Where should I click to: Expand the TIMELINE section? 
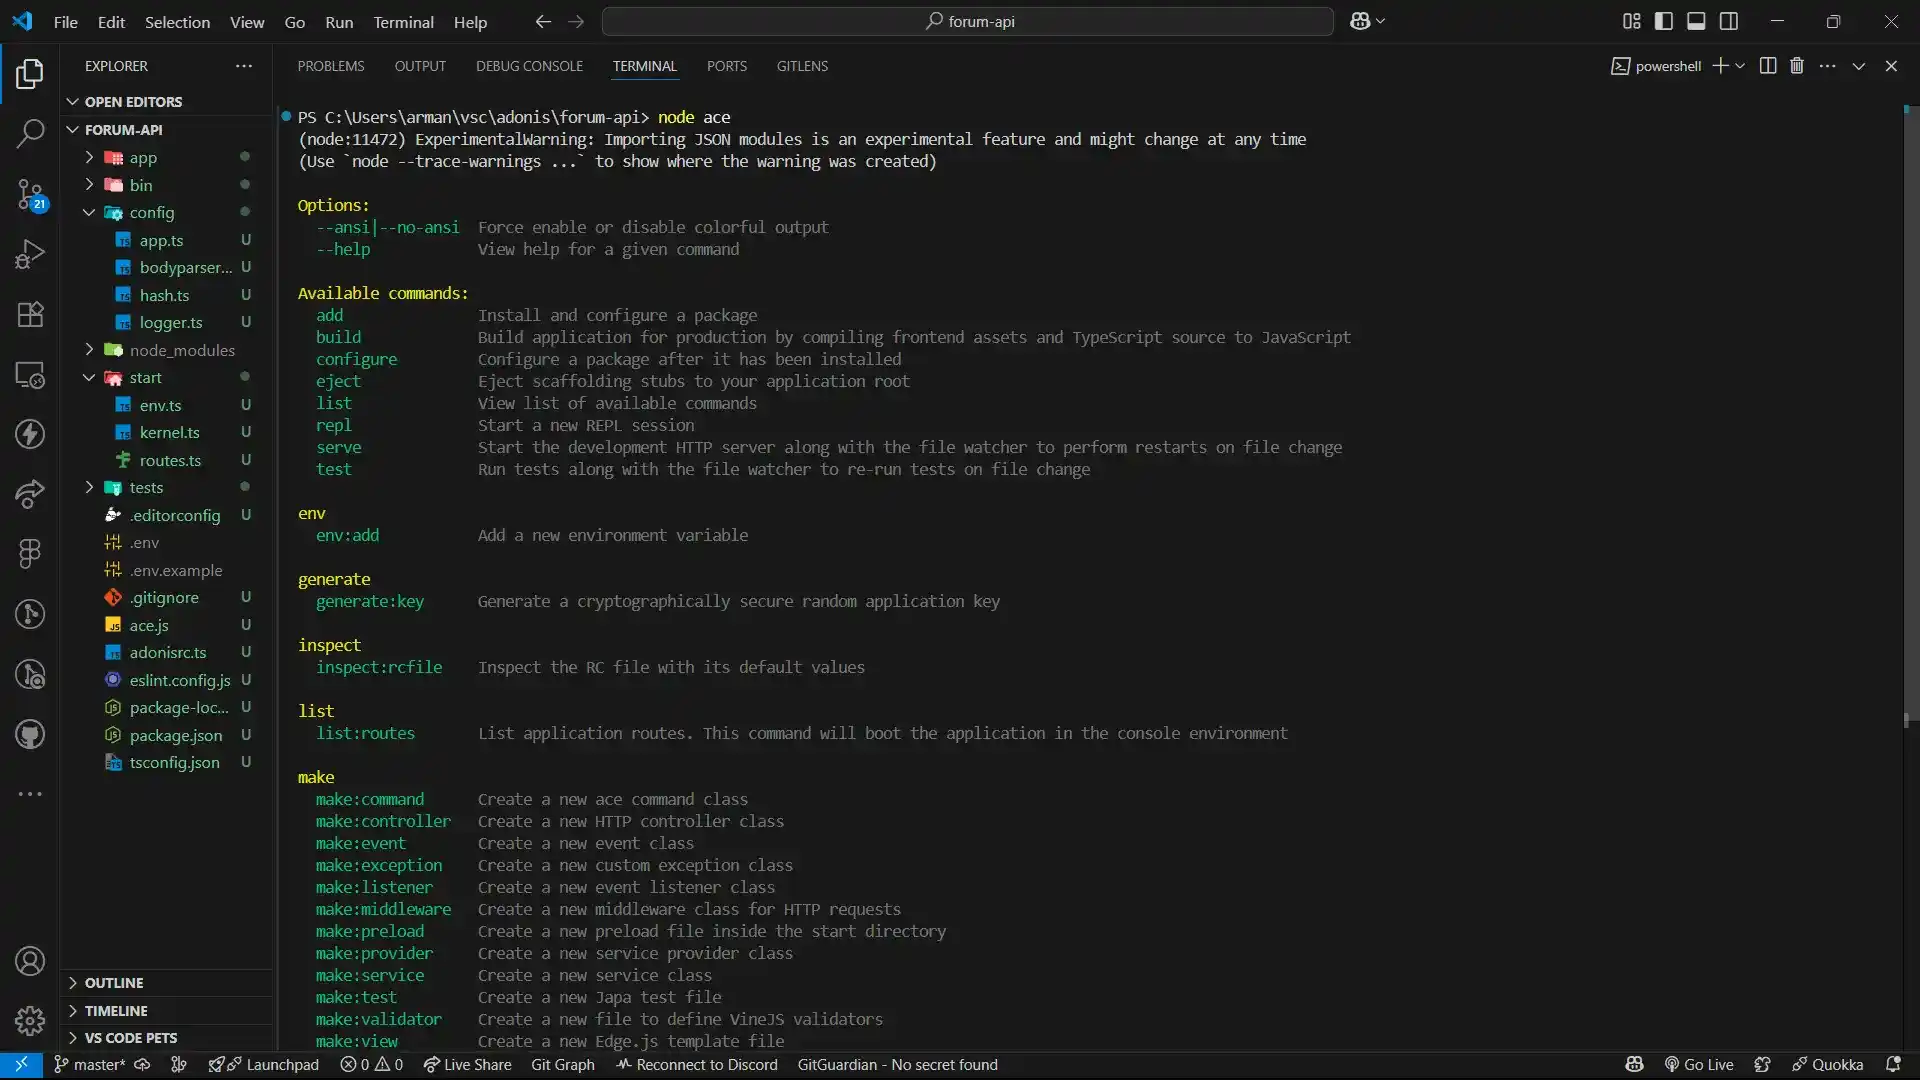point(166,1011)
